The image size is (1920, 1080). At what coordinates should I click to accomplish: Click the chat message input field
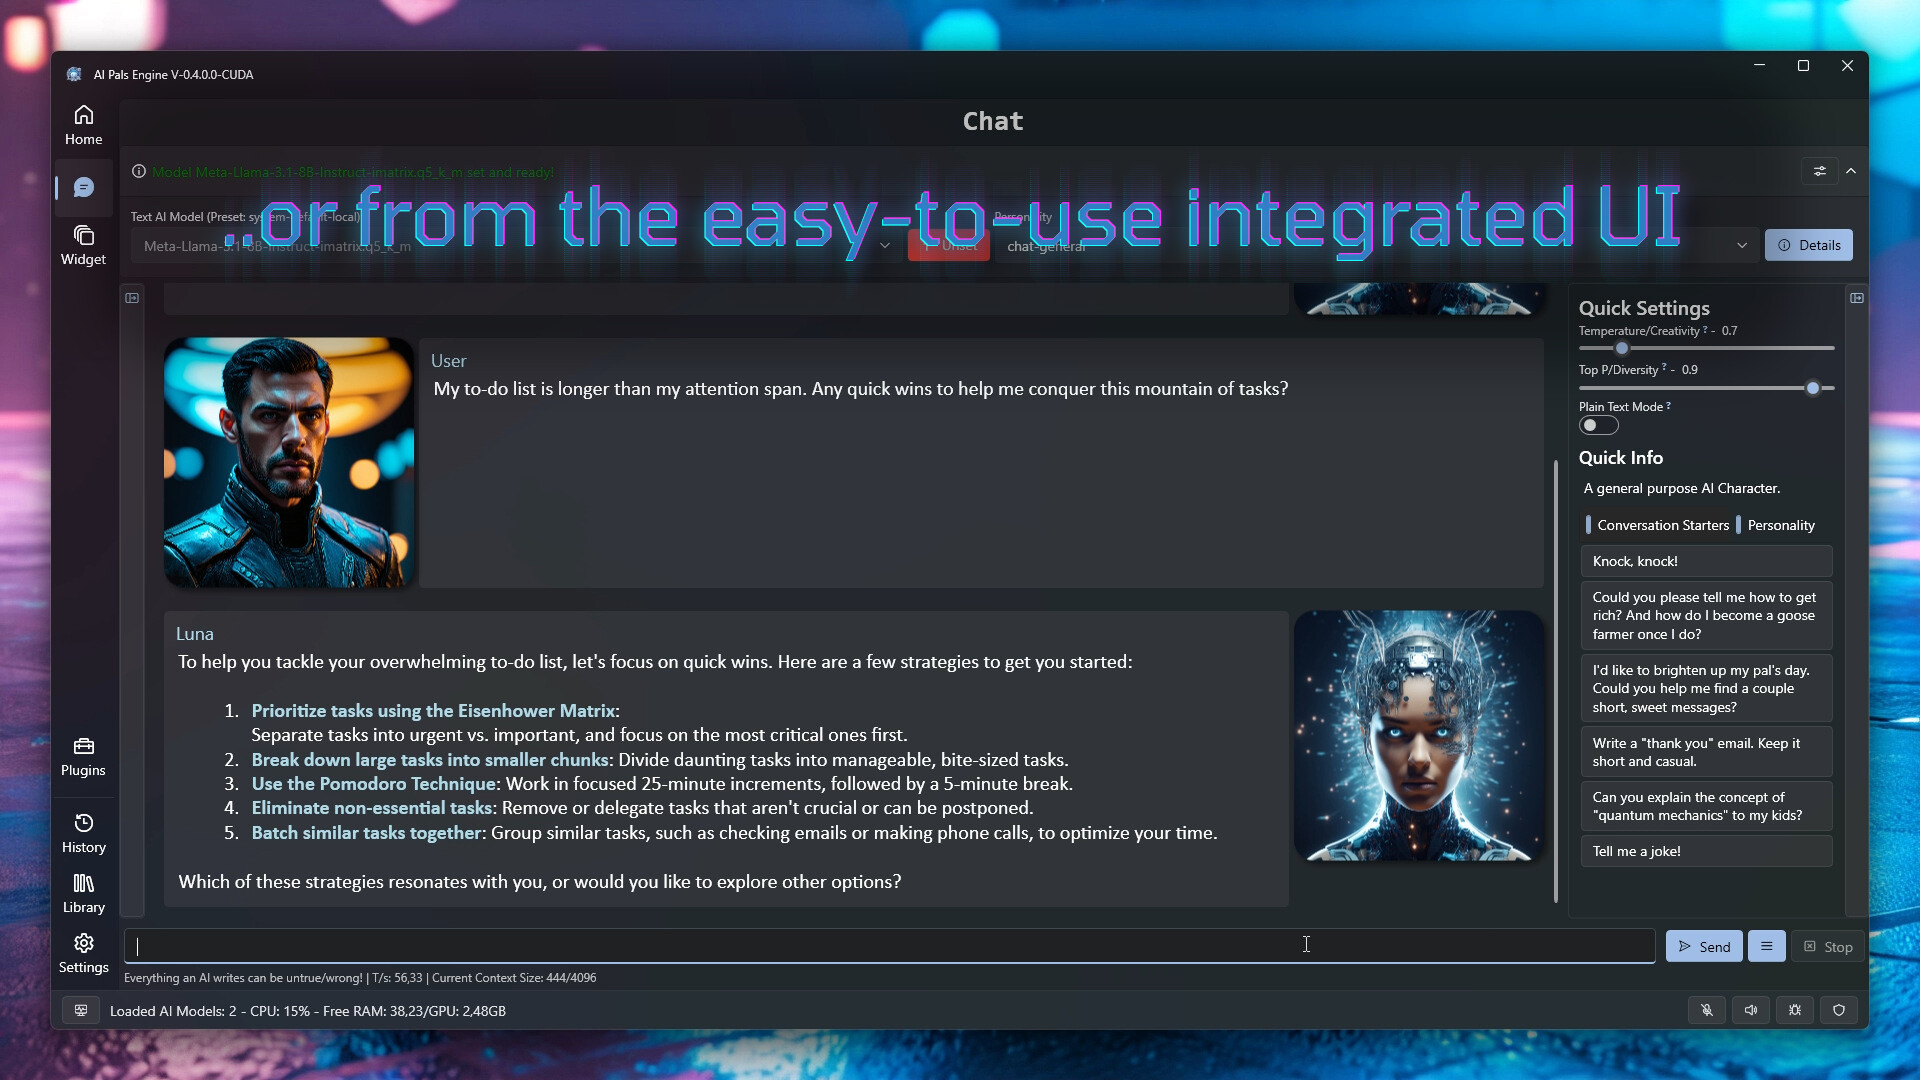888,946
